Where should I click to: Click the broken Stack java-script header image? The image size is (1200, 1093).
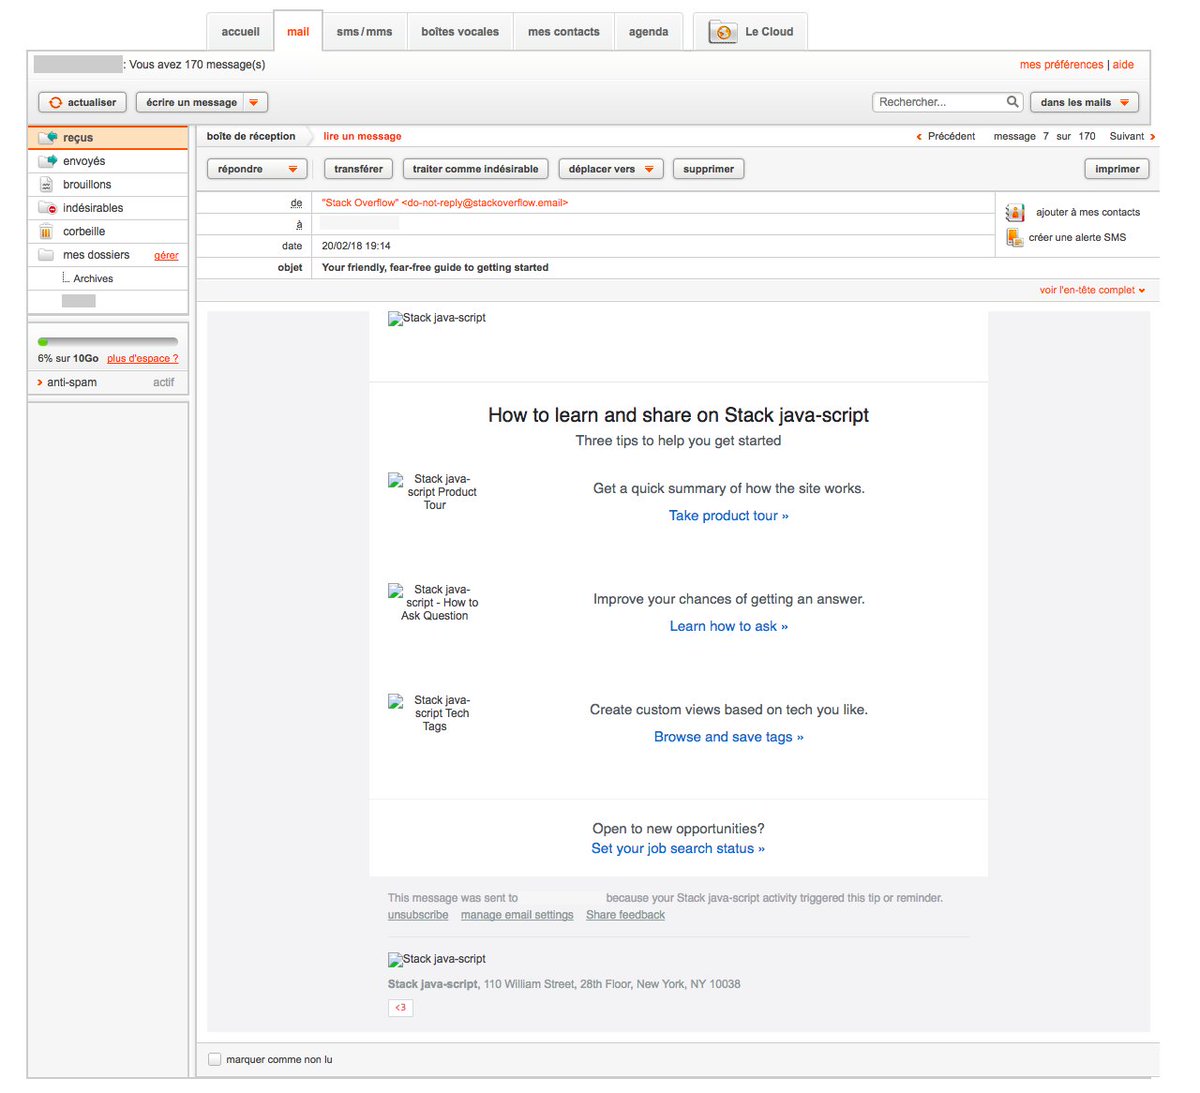click(437, 318)
